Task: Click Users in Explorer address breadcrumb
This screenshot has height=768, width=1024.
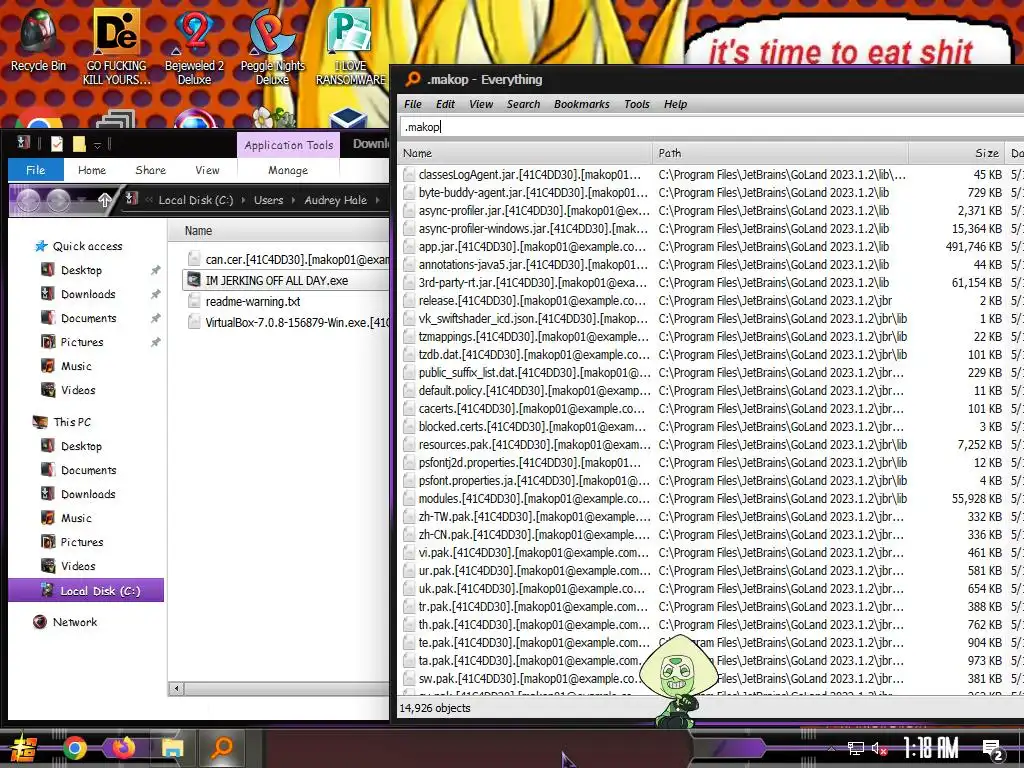Action: click(x=268, y=200)
